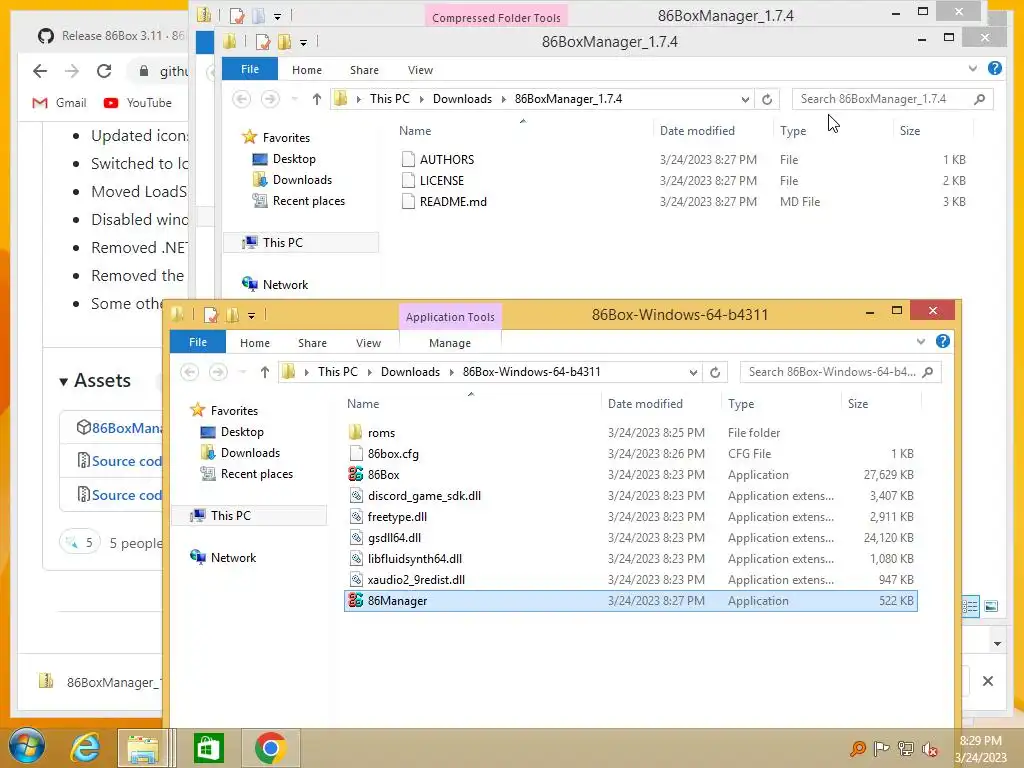Expand breadcrumb arrow after Downloads in 86Box window

[451, 372]
